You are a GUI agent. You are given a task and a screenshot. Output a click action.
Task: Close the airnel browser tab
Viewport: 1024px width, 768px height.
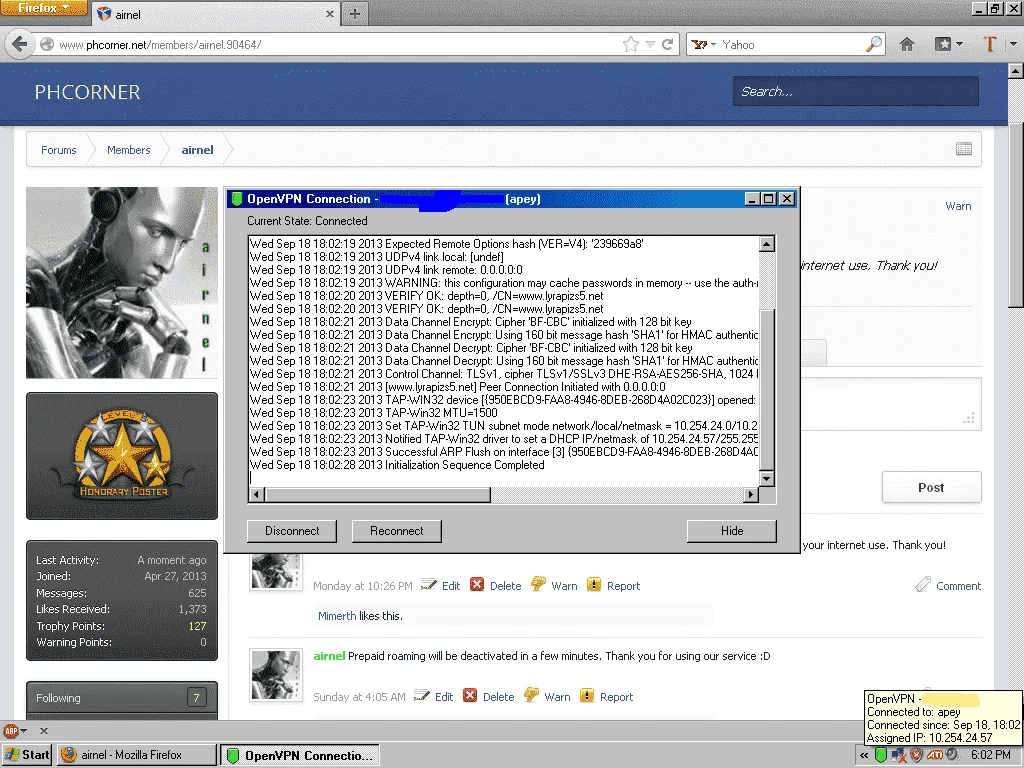[x=330, y=14]
